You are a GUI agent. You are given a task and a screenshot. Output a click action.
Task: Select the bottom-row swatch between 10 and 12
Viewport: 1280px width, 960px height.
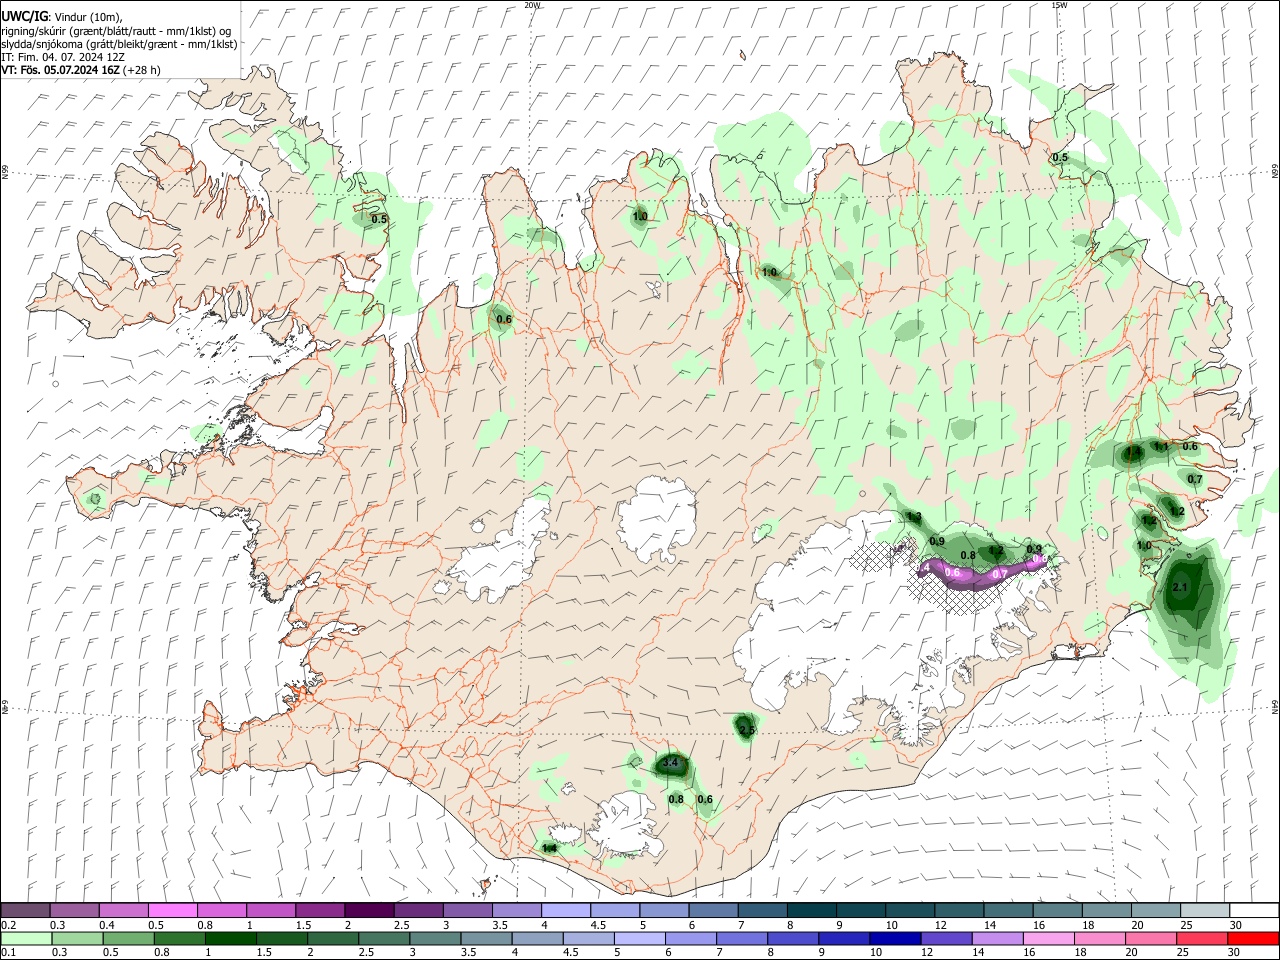893,938
